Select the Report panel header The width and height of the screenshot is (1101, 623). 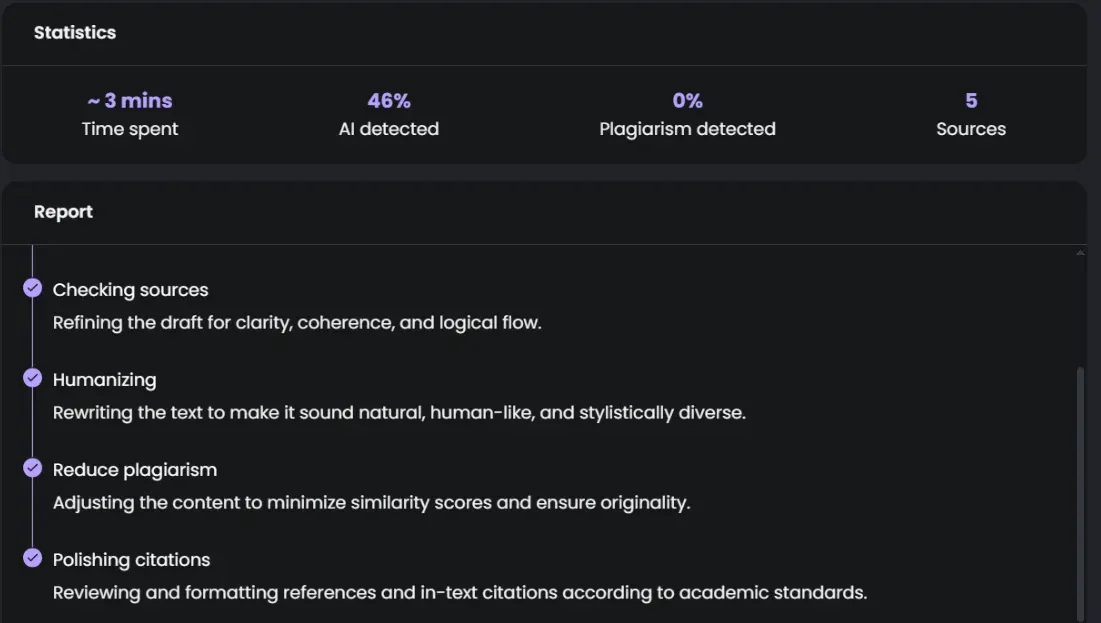pos(63,212)
